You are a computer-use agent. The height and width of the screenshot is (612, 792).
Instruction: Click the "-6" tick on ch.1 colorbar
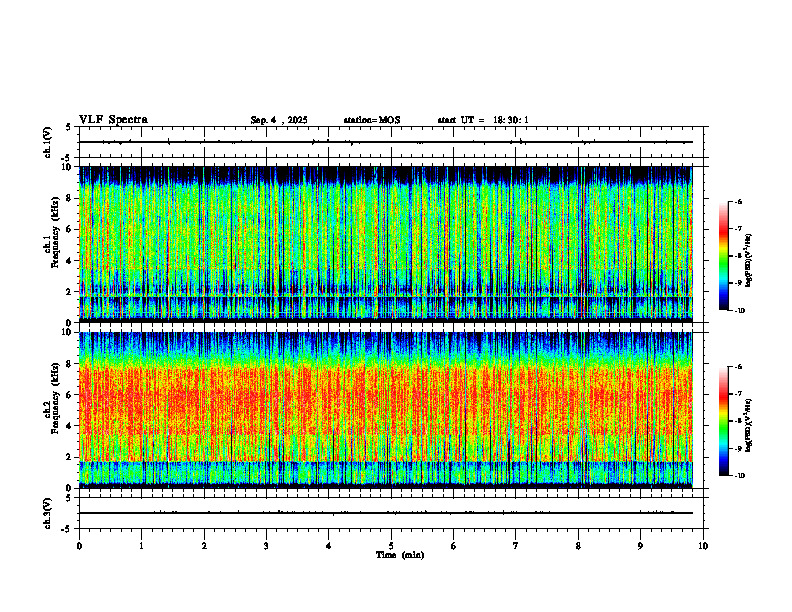pos(739,201)
